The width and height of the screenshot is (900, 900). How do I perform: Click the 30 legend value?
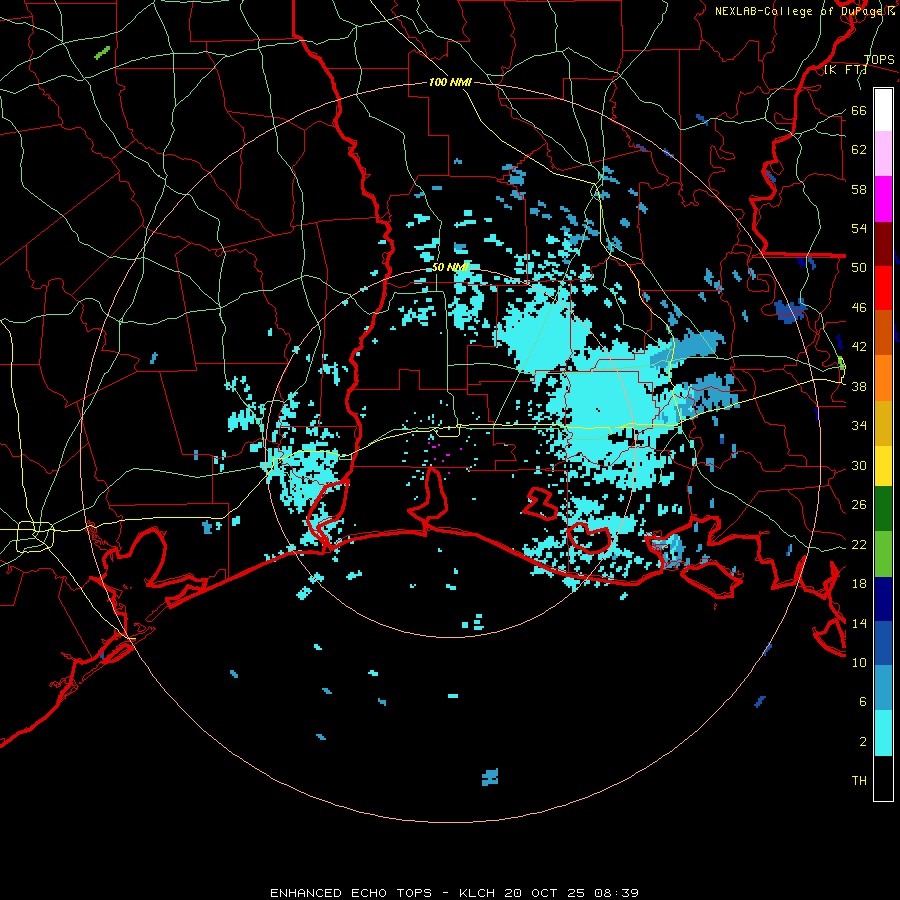pyautogui.click(x=859, y=465)
